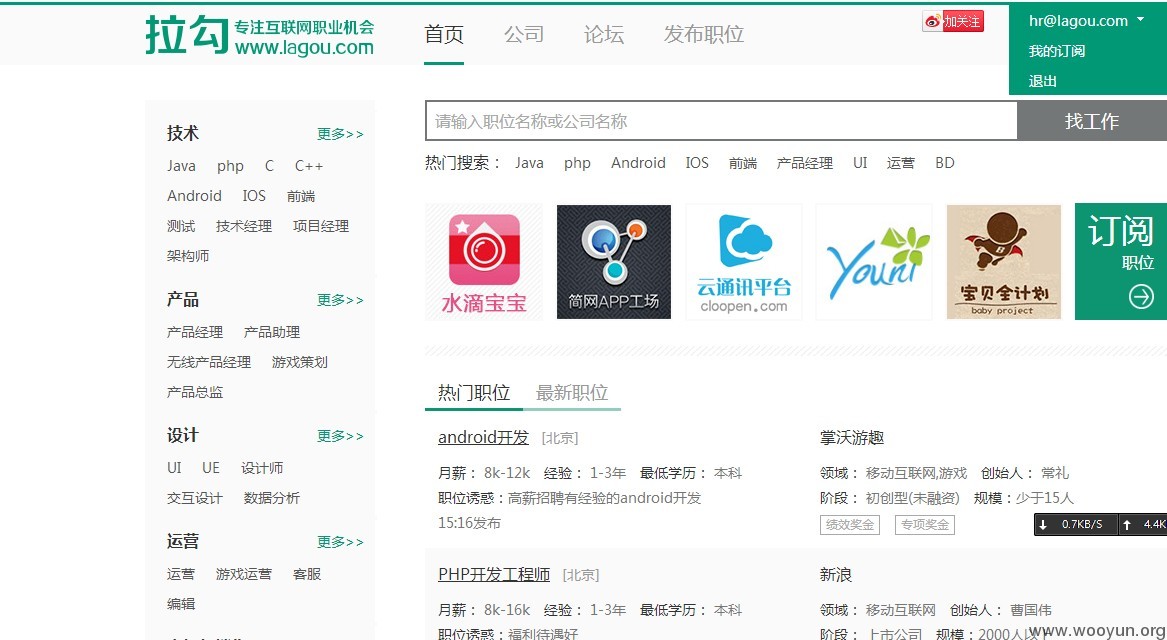Choose 编辑 in the sidebar

click(x=181, y=604)
